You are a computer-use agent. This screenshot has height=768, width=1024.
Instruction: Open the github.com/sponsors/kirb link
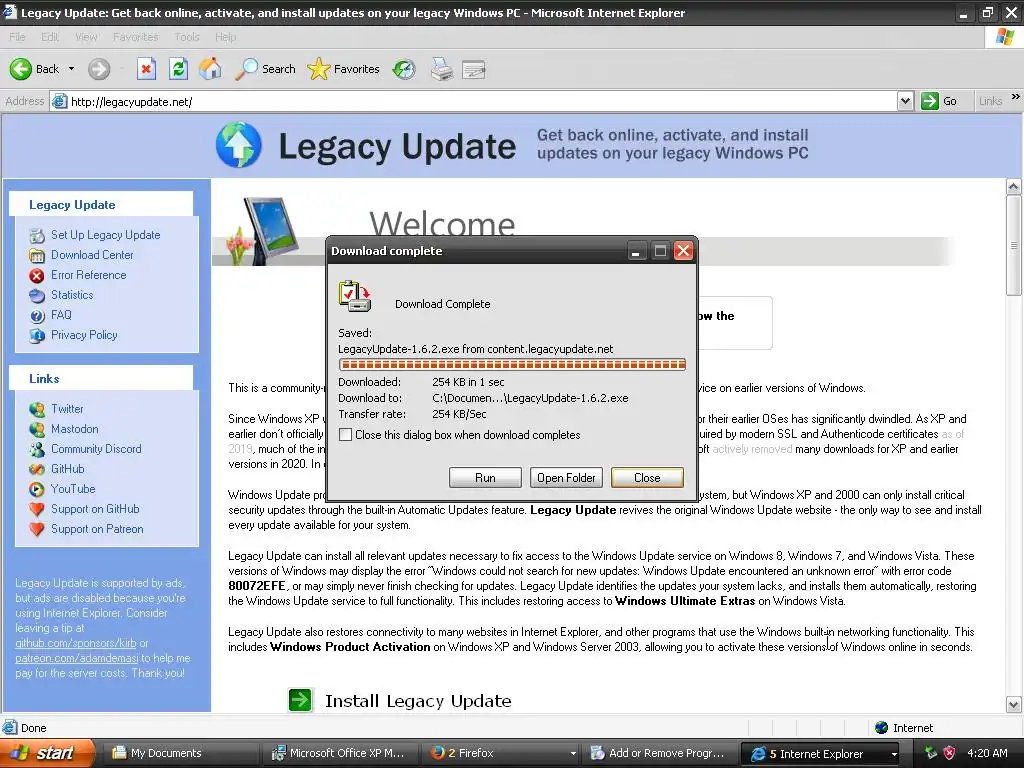click(76, 643)
